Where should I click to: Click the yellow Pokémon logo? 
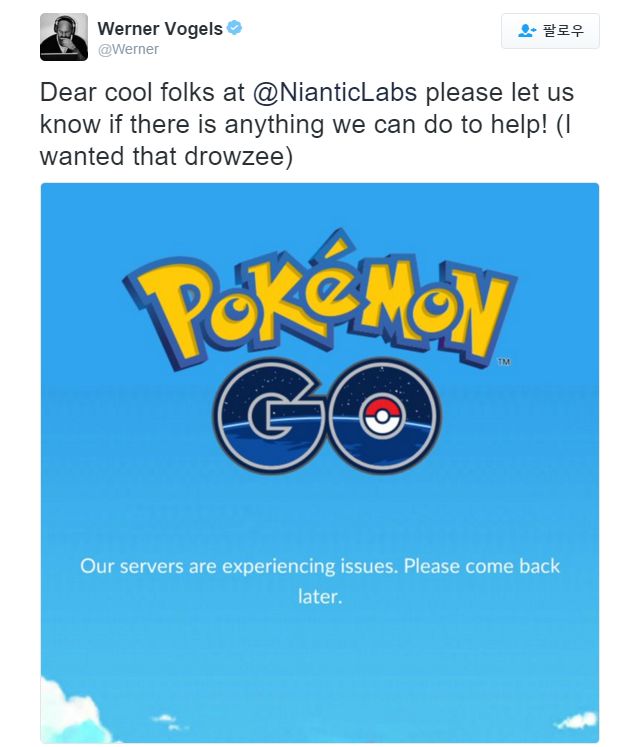319,301
